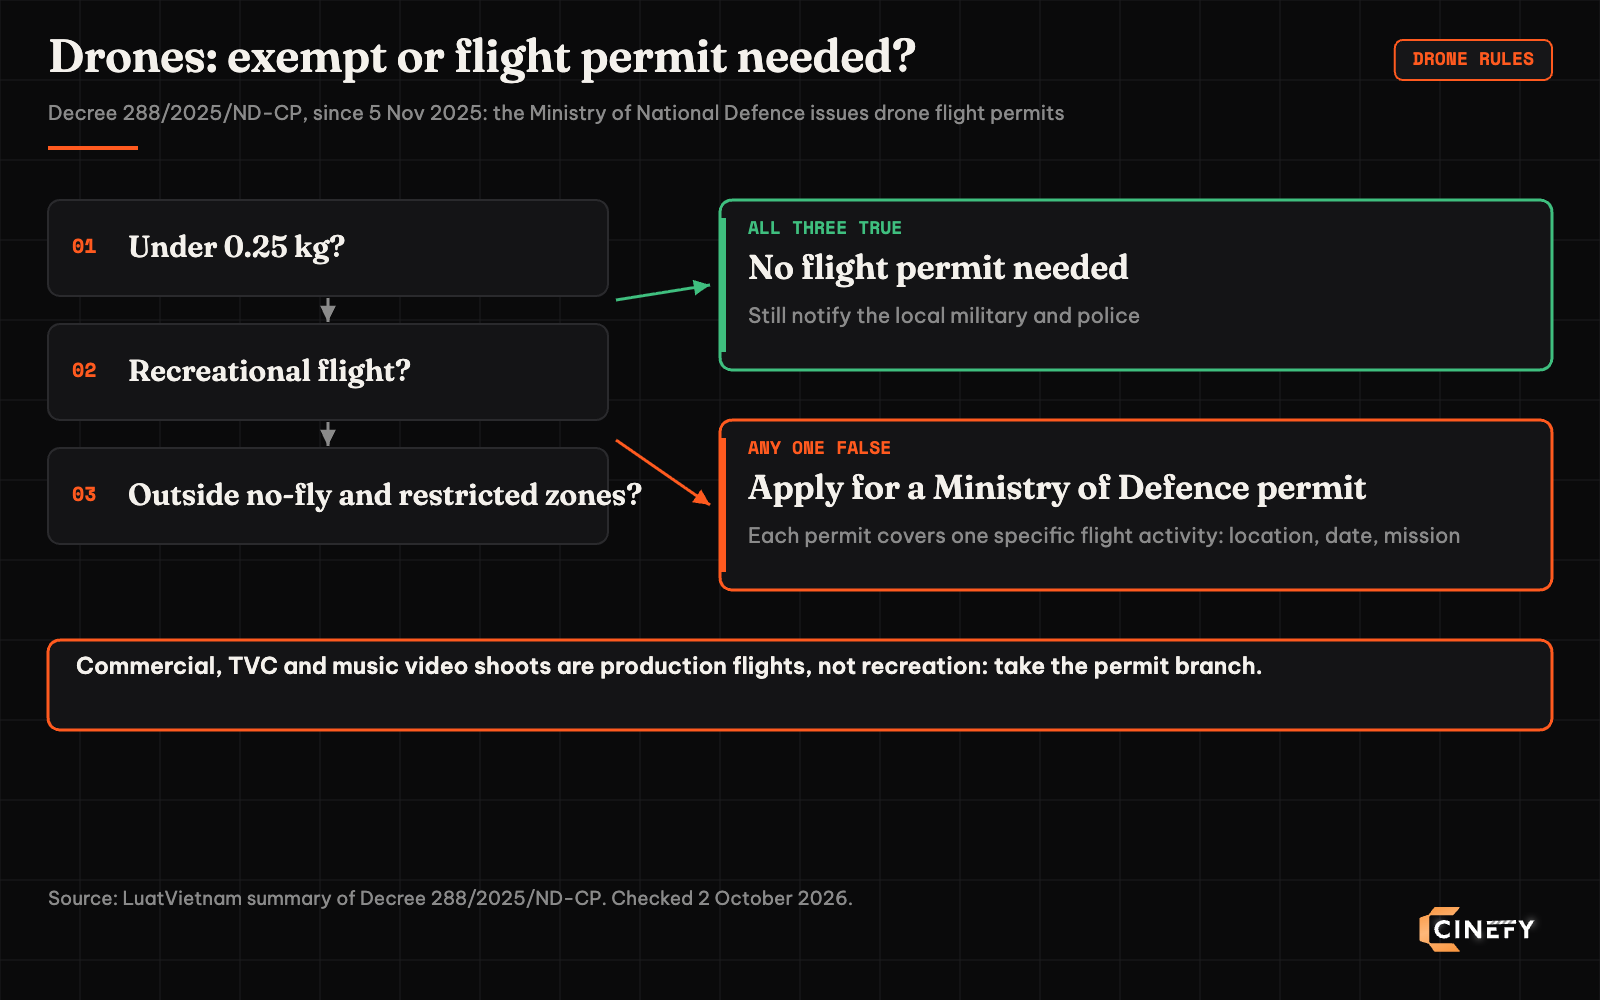Viewport: 1600px width, 1000px height.
Task: Click the 'ALL THREE TRUE' label
Action: (825, 228)
